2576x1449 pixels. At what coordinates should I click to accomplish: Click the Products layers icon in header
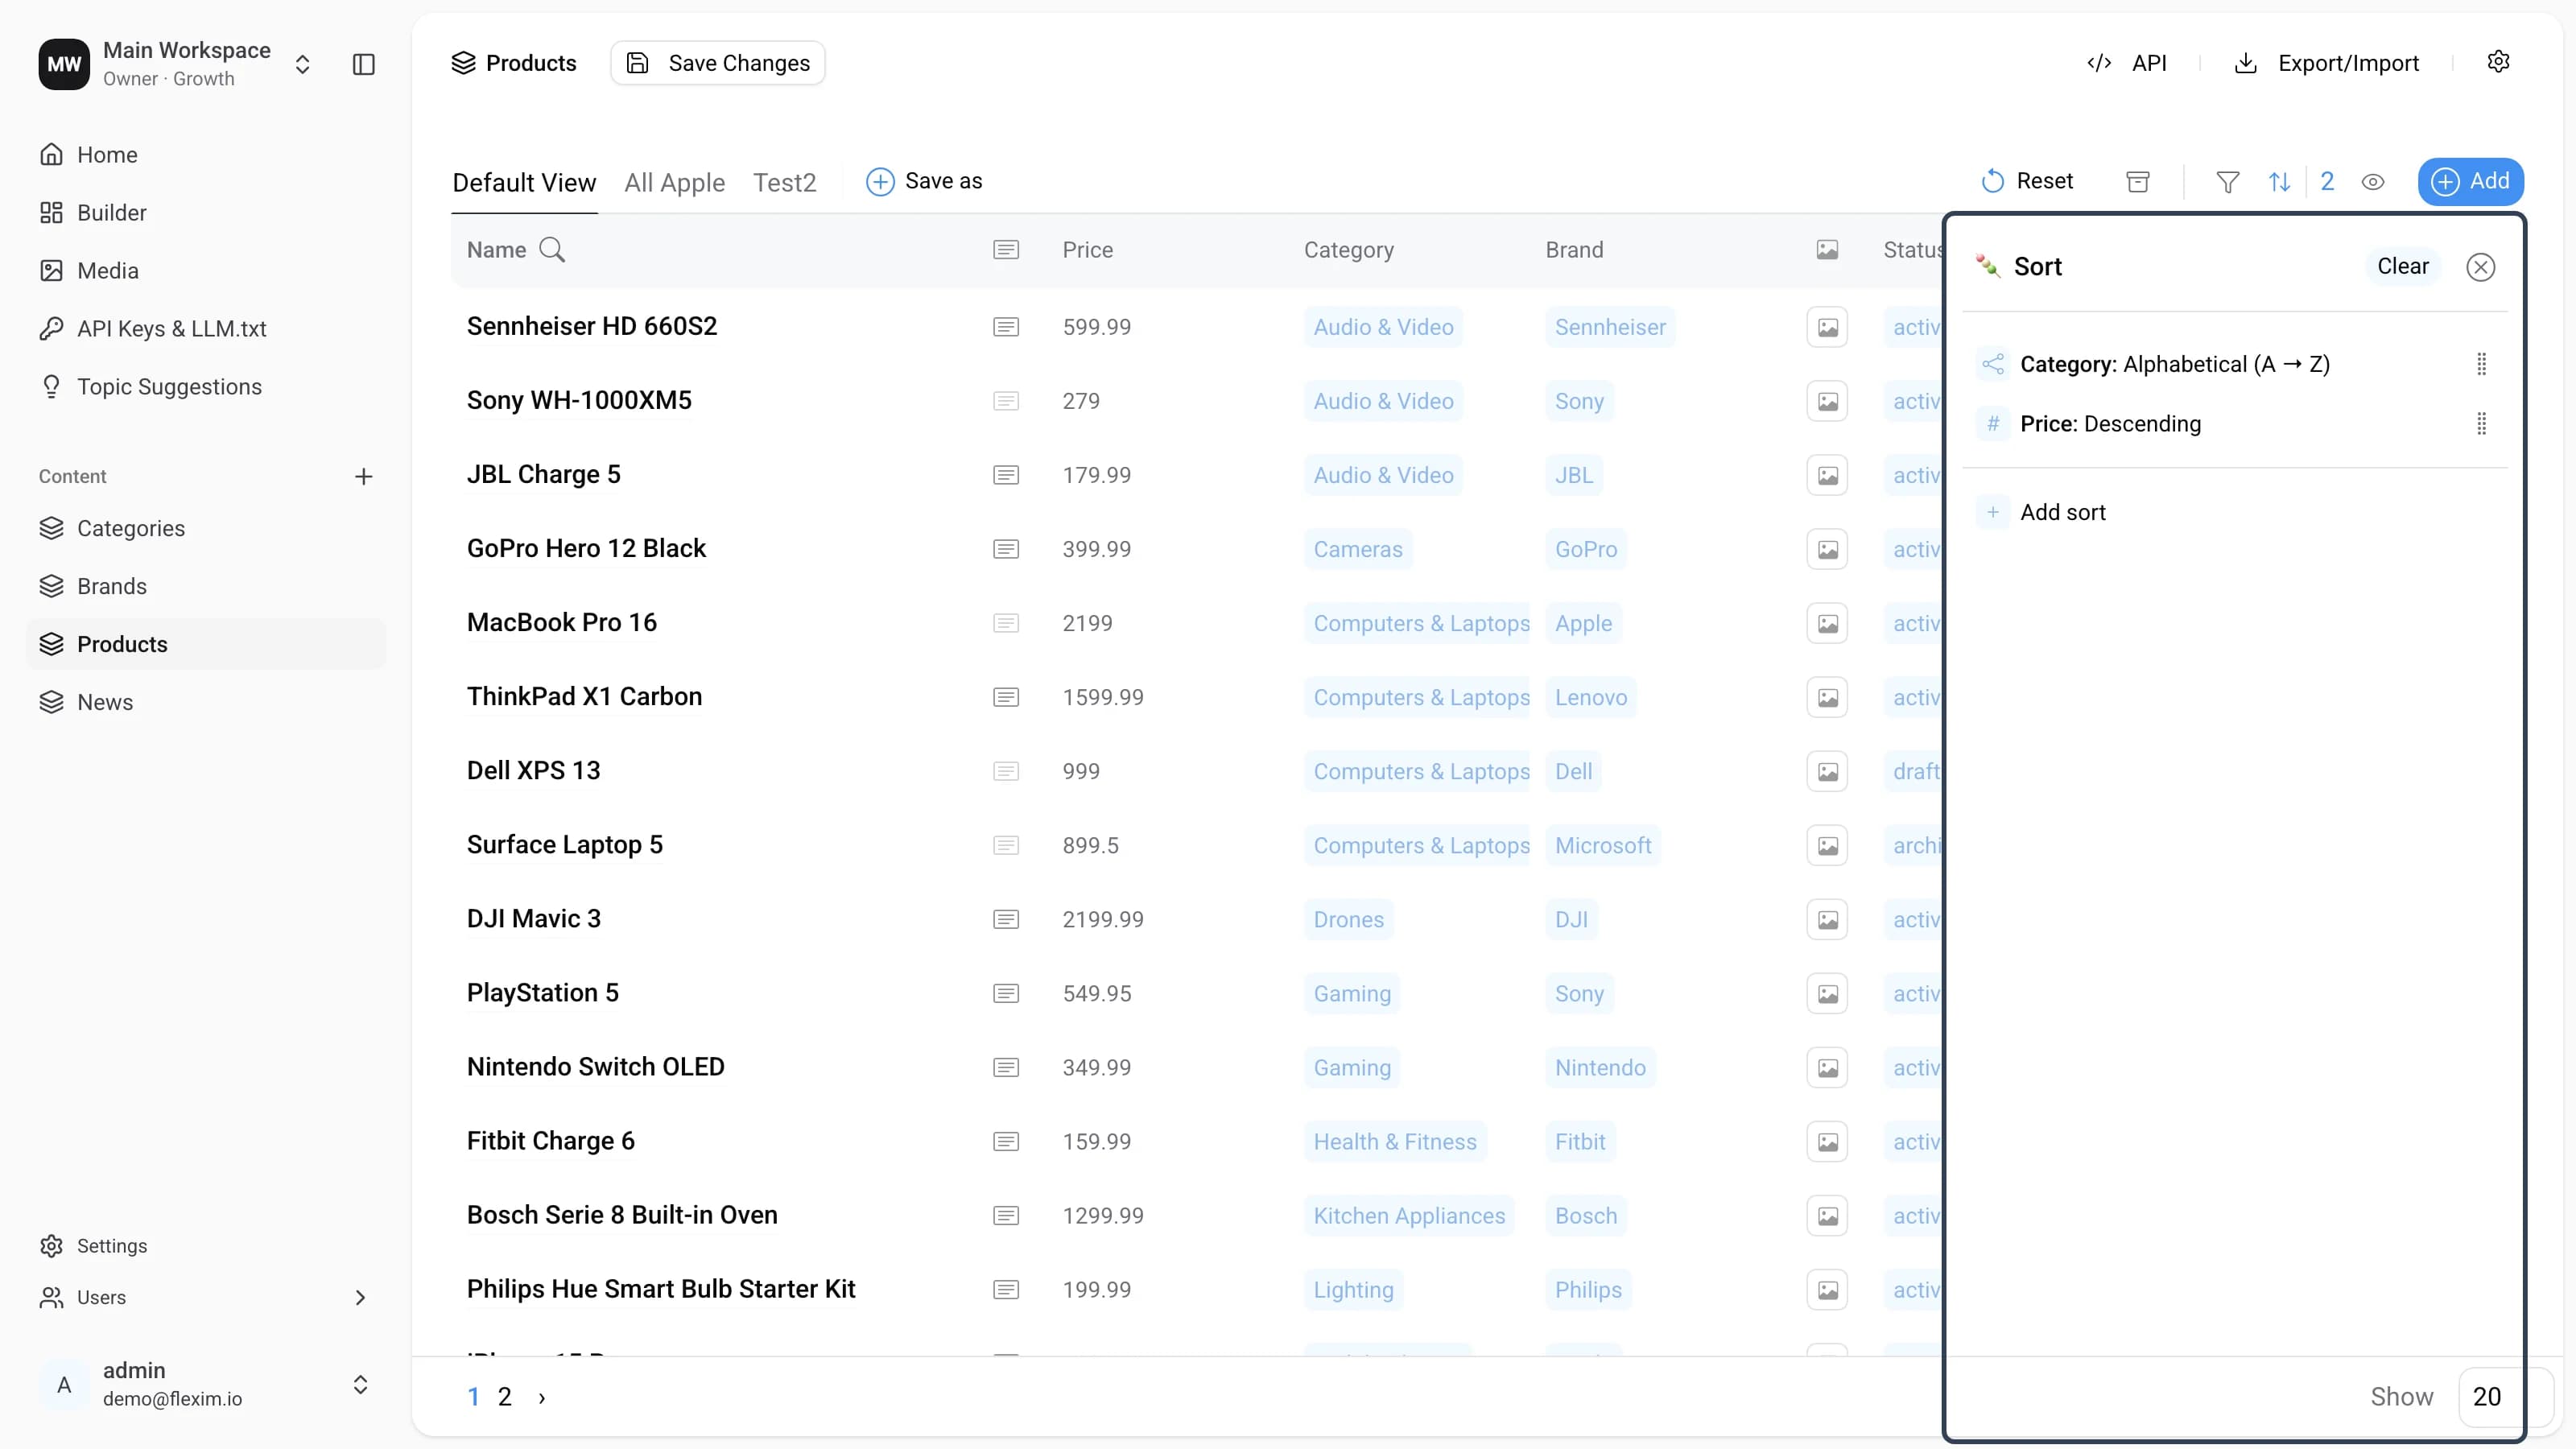[x=463, y=63]
